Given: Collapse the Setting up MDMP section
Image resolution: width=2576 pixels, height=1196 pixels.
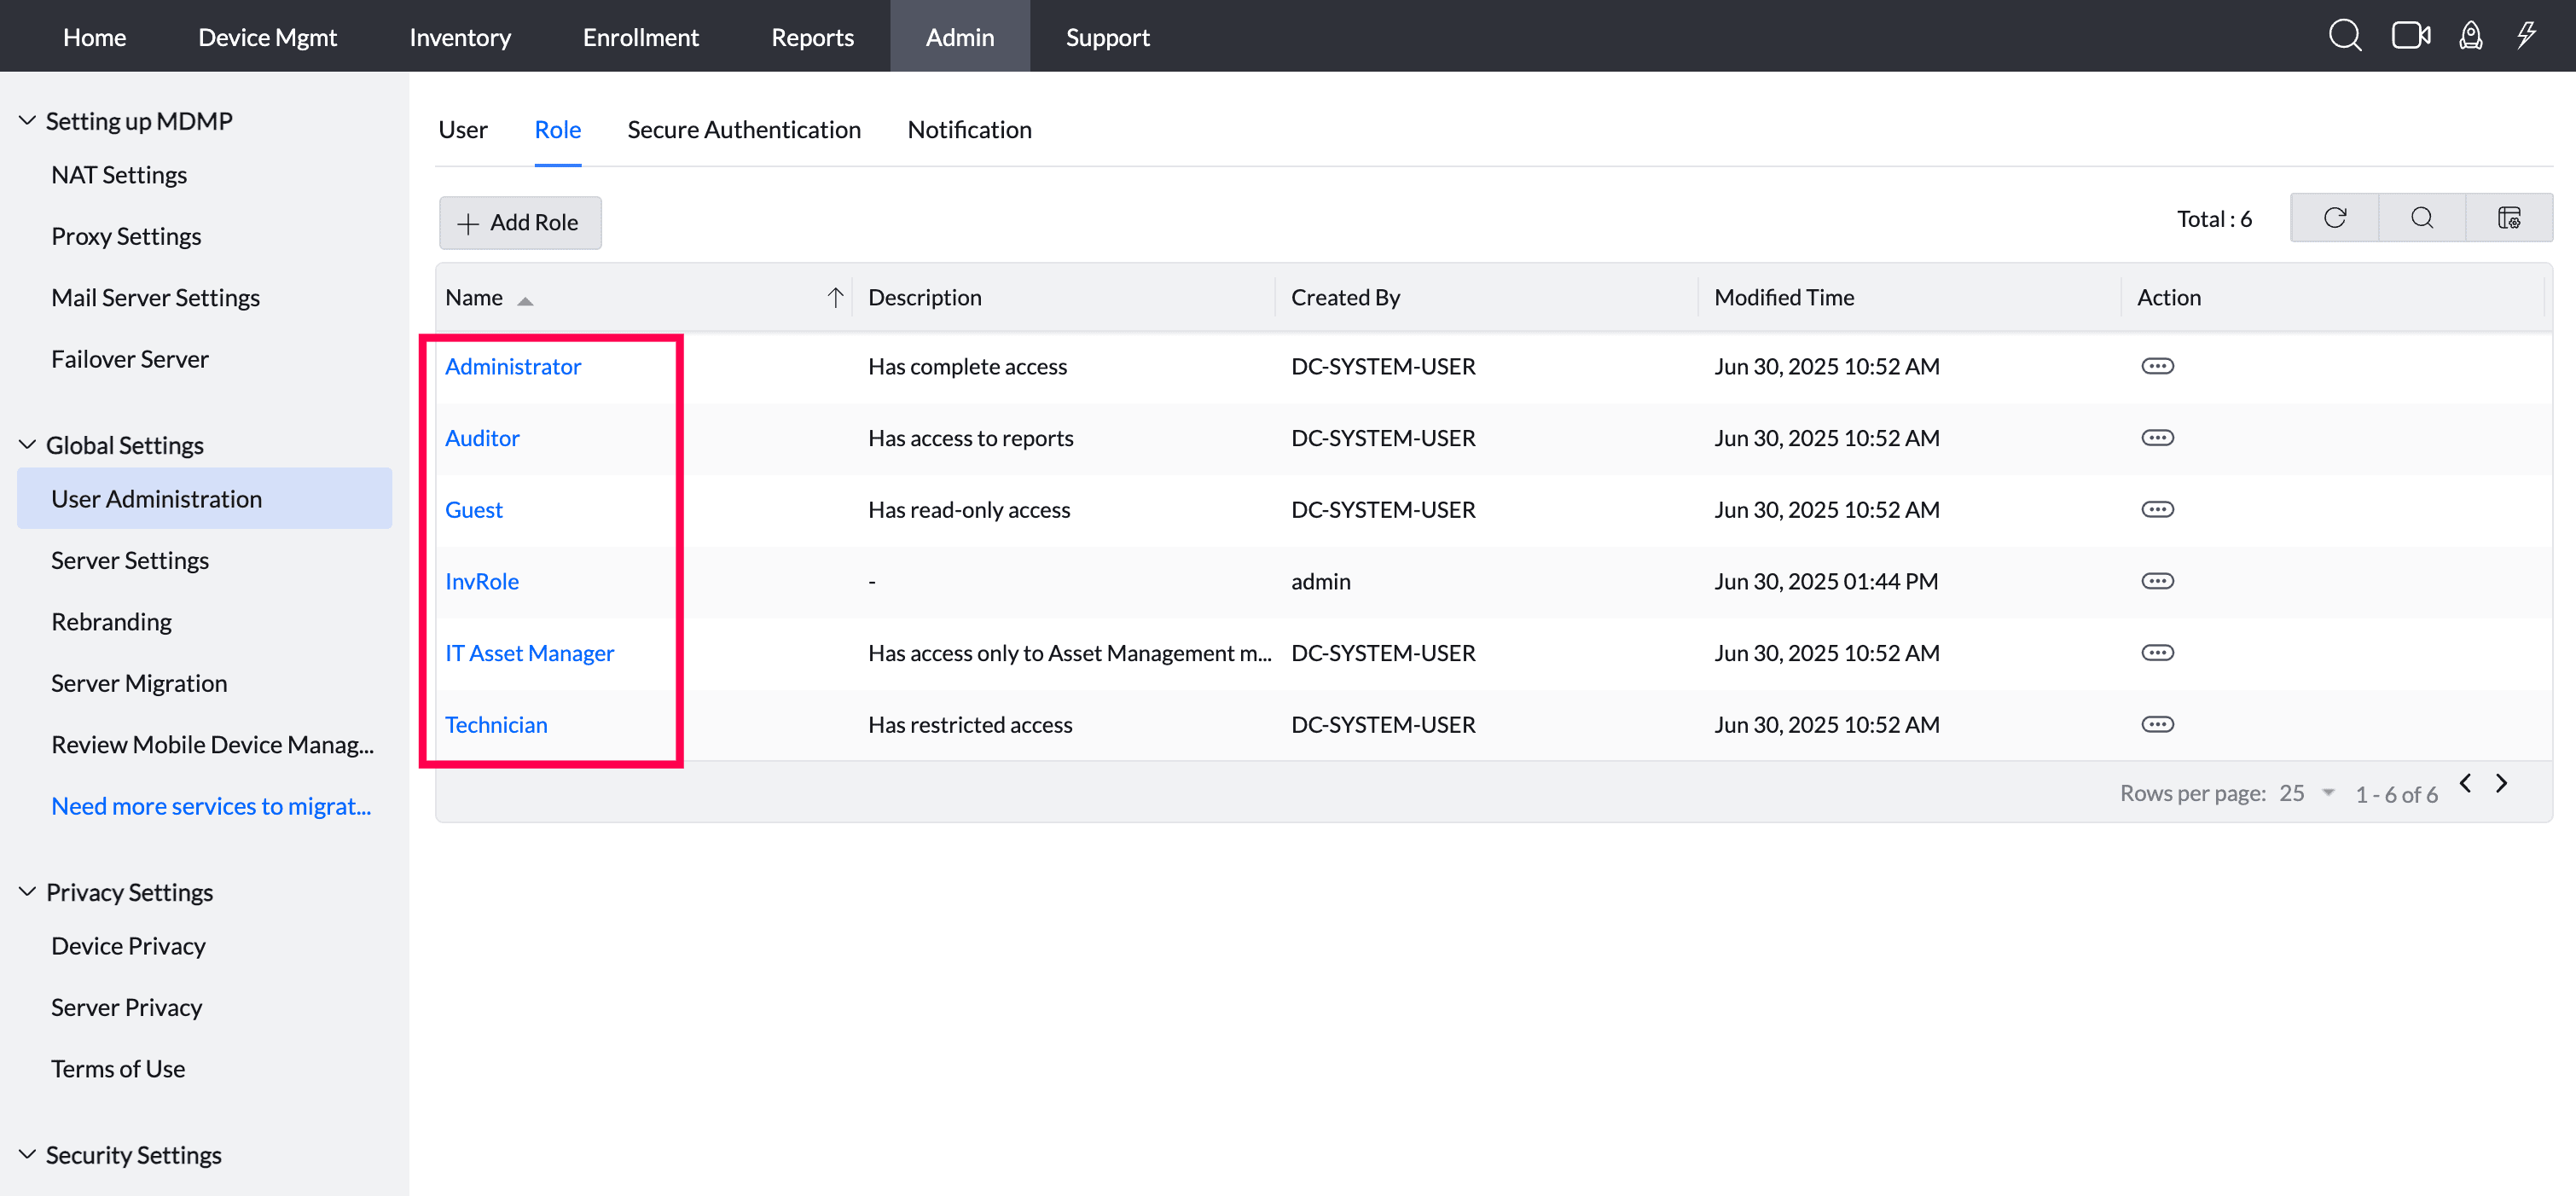Looking at the screenshot, I should click(x=27, y=121).
